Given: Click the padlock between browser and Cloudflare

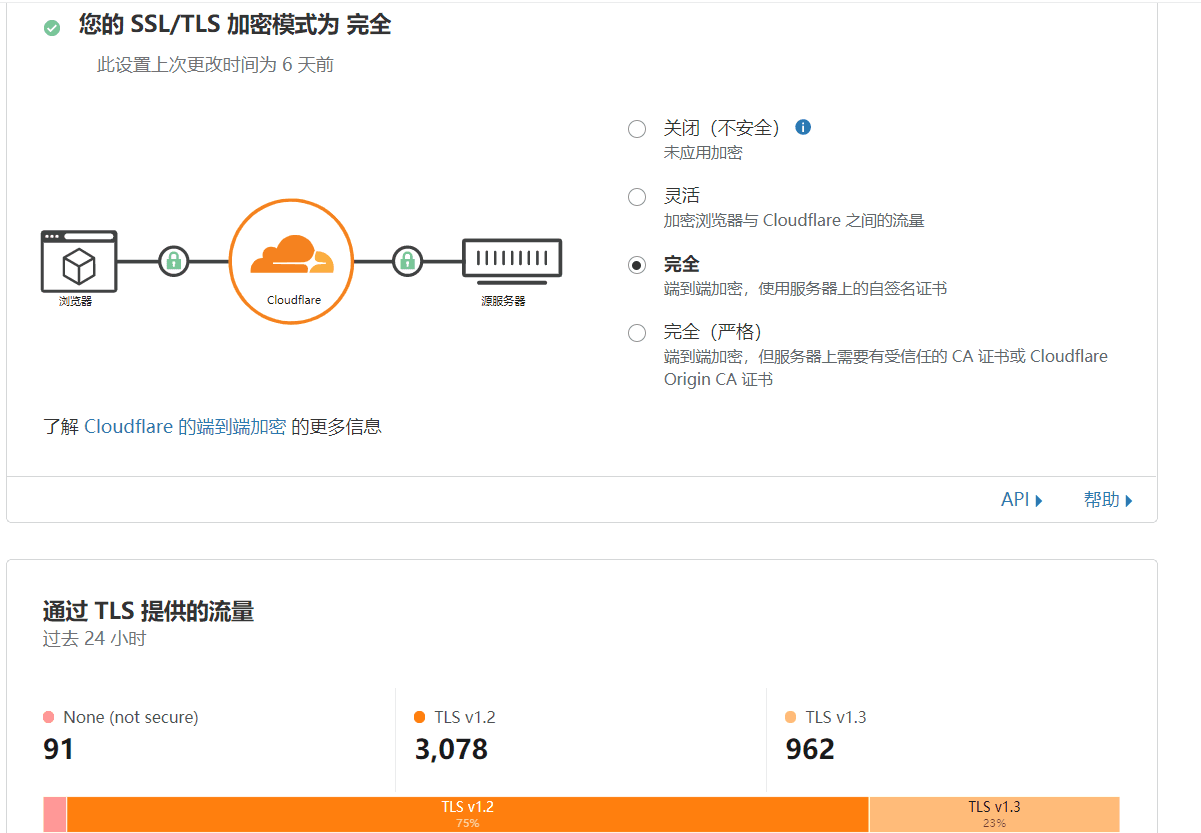Looking at the screenshot, I should pyautogui.click(x=174, y=262).
